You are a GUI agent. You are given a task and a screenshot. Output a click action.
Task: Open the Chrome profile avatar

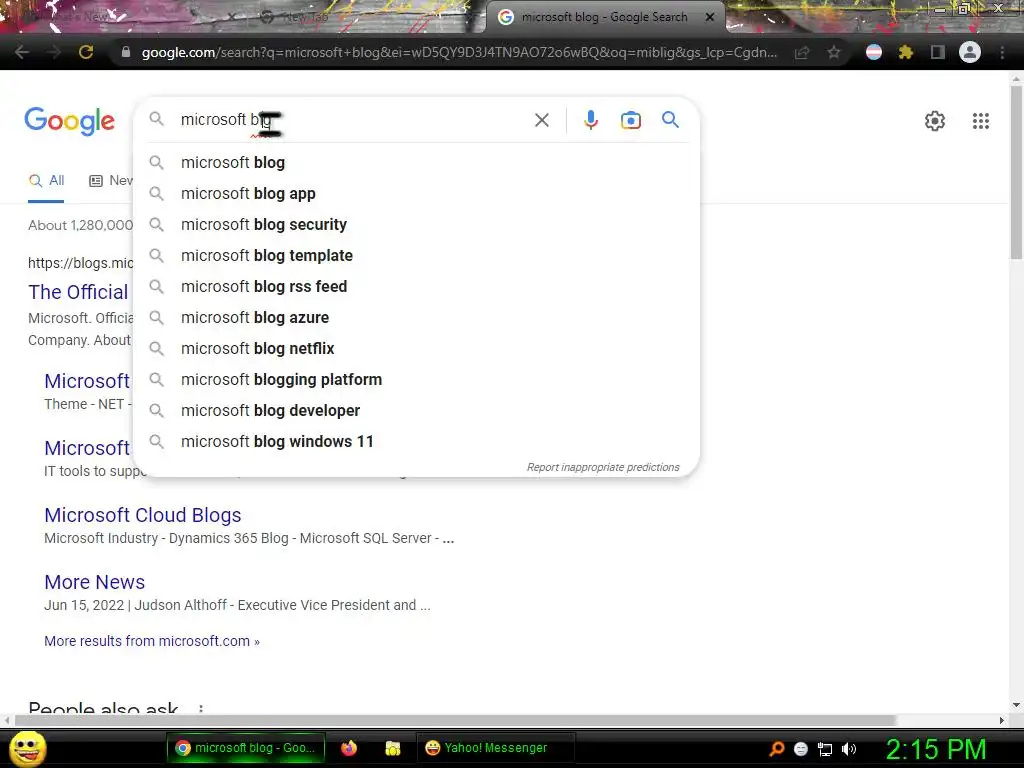pos(970,52)
